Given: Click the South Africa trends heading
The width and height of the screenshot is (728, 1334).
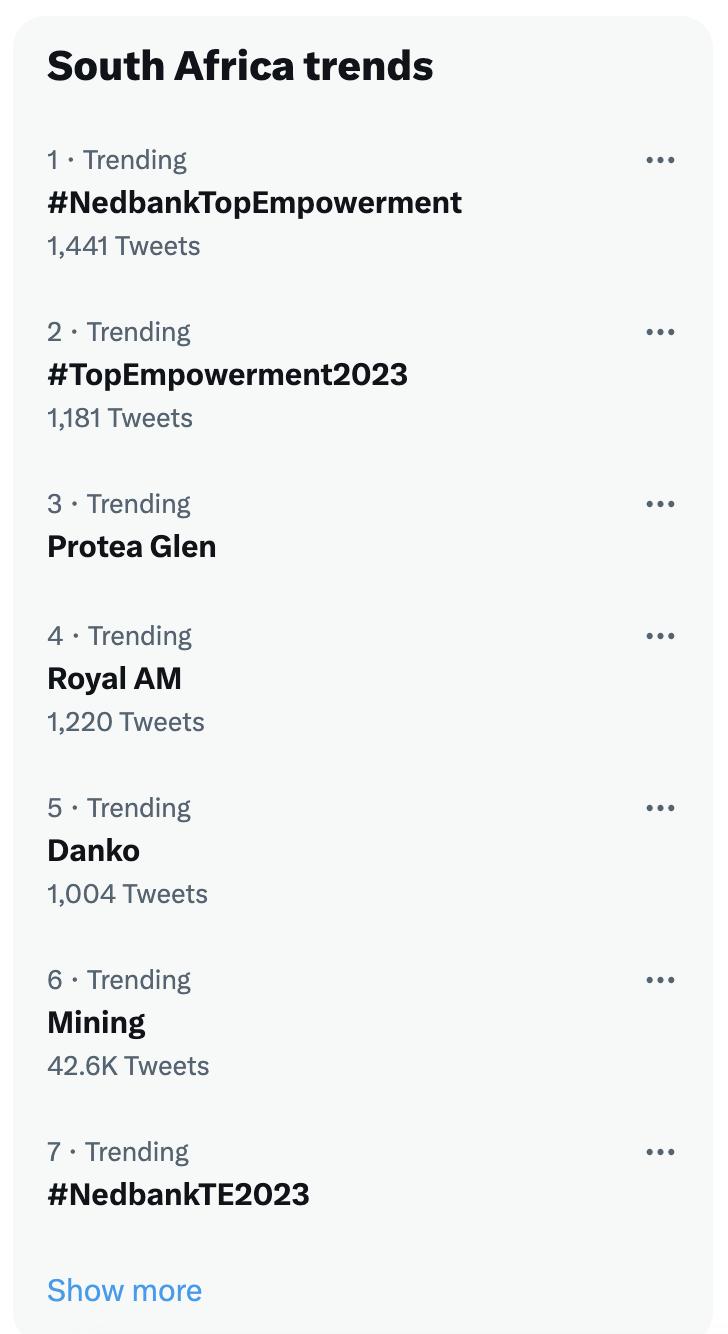Looking at the screenshot, I should coord(240,66).
